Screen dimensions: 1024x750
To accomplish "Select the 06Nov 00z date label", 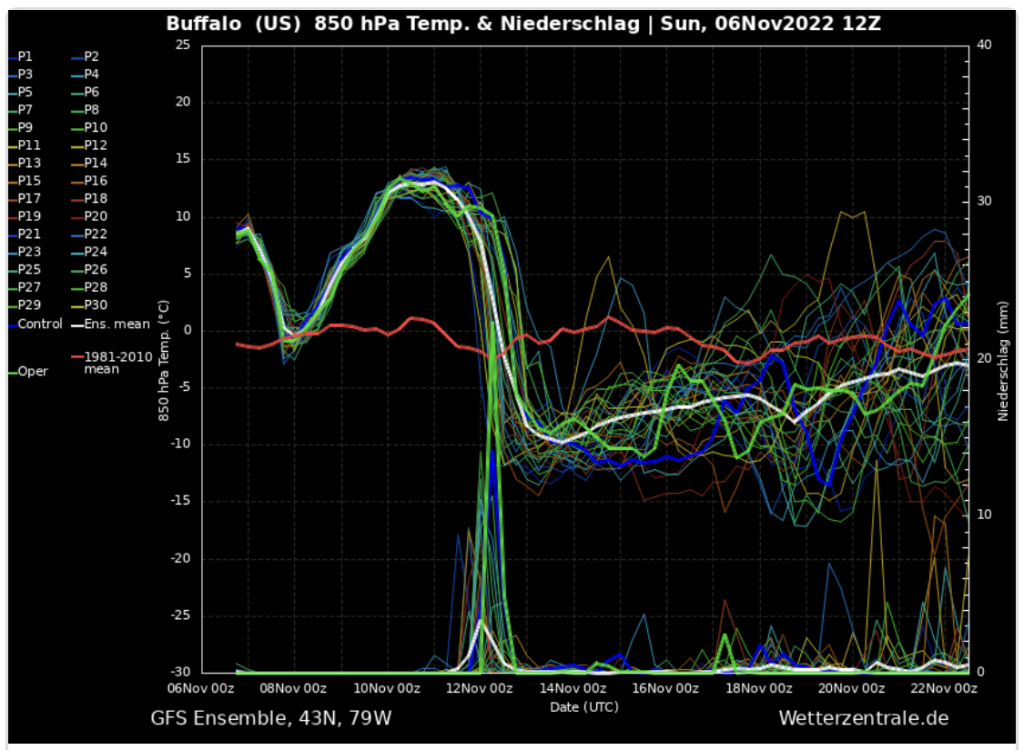I will (201, 689).
